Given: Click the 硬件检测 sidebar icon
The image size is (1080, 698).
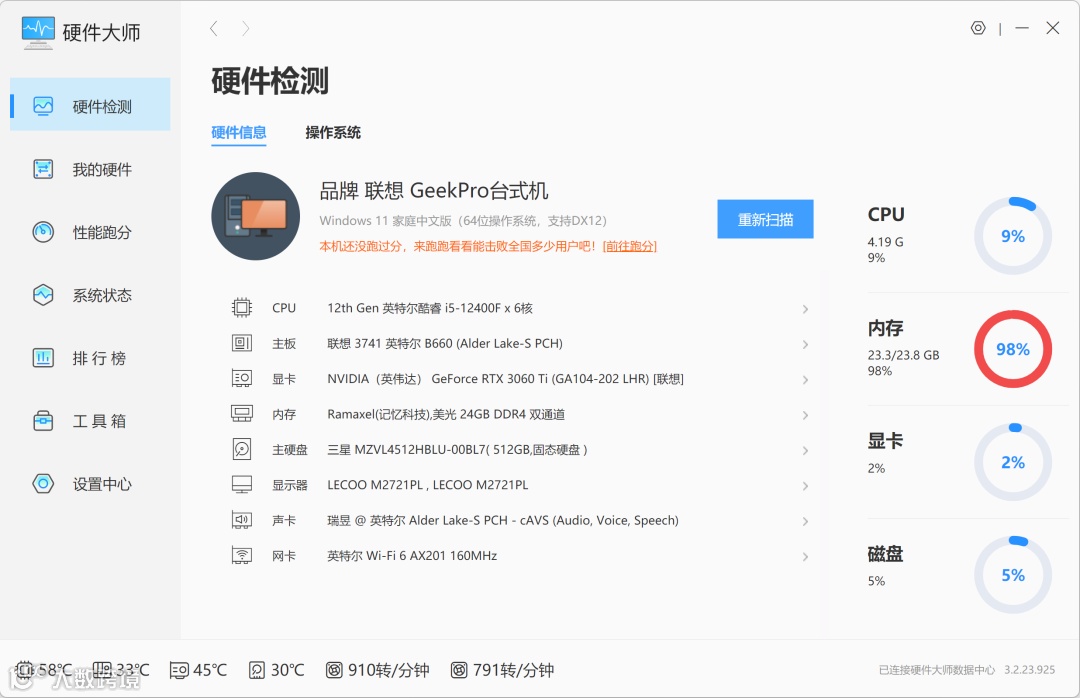Looking at the screenshot, I should [43, 106].
